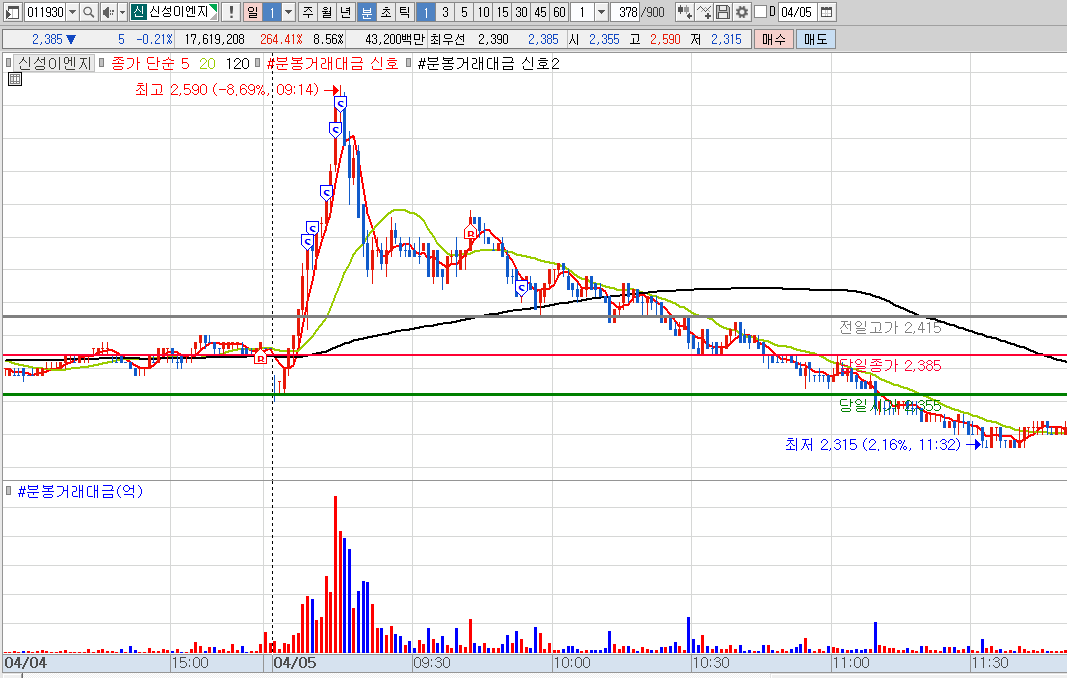Click the add candlestick chart icon
Viewport: 1067px width, 678px height.
(685, 12)
